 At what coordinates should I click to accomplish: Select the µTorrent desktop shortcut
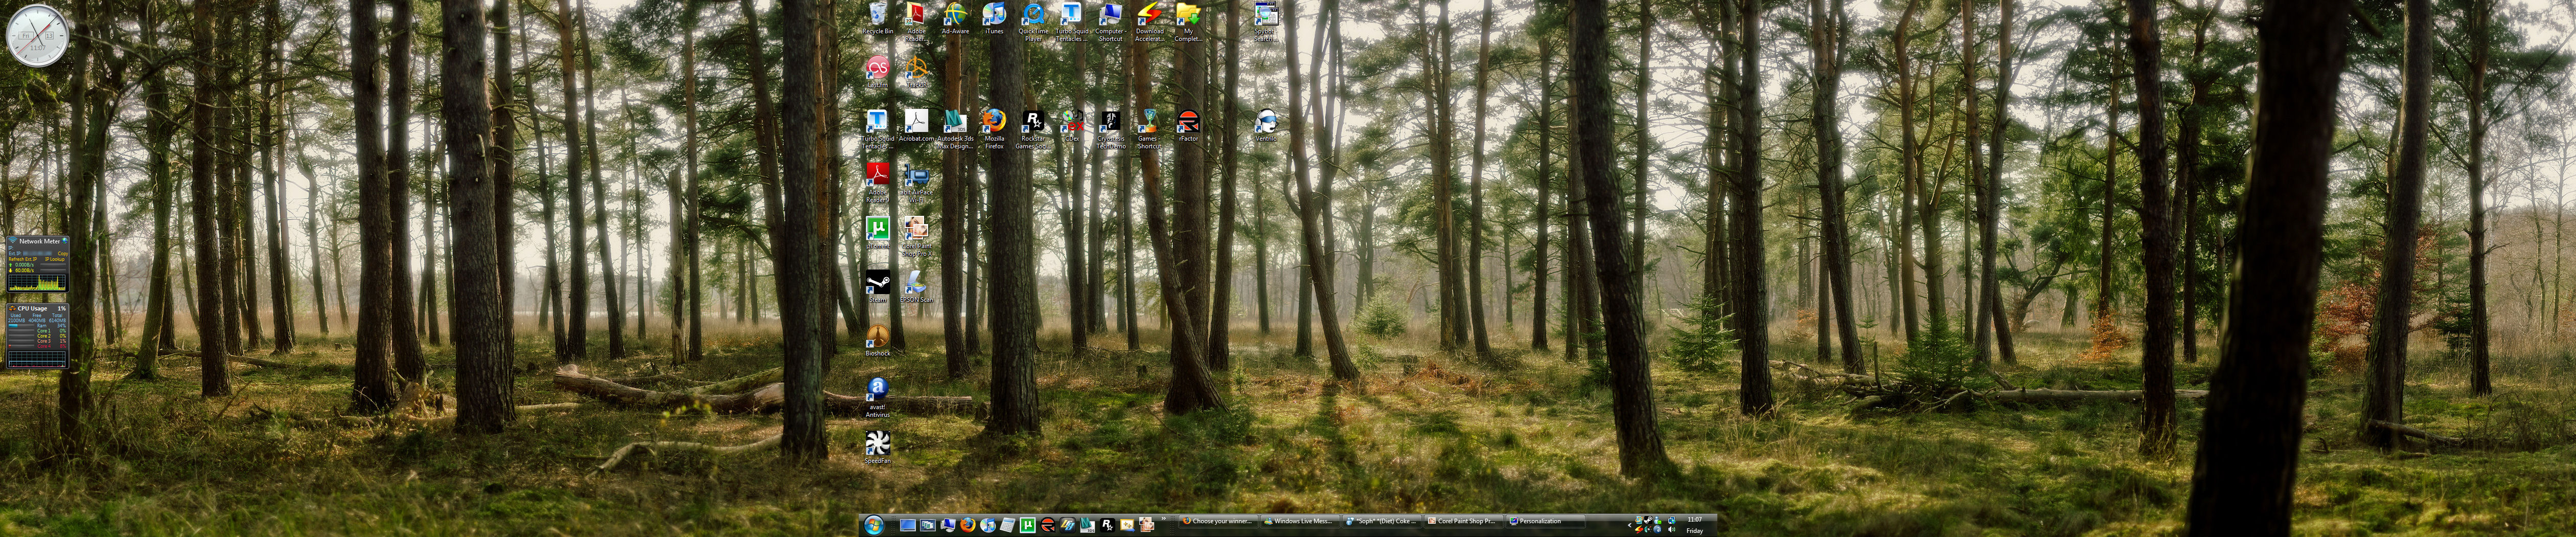pos(877,233)
